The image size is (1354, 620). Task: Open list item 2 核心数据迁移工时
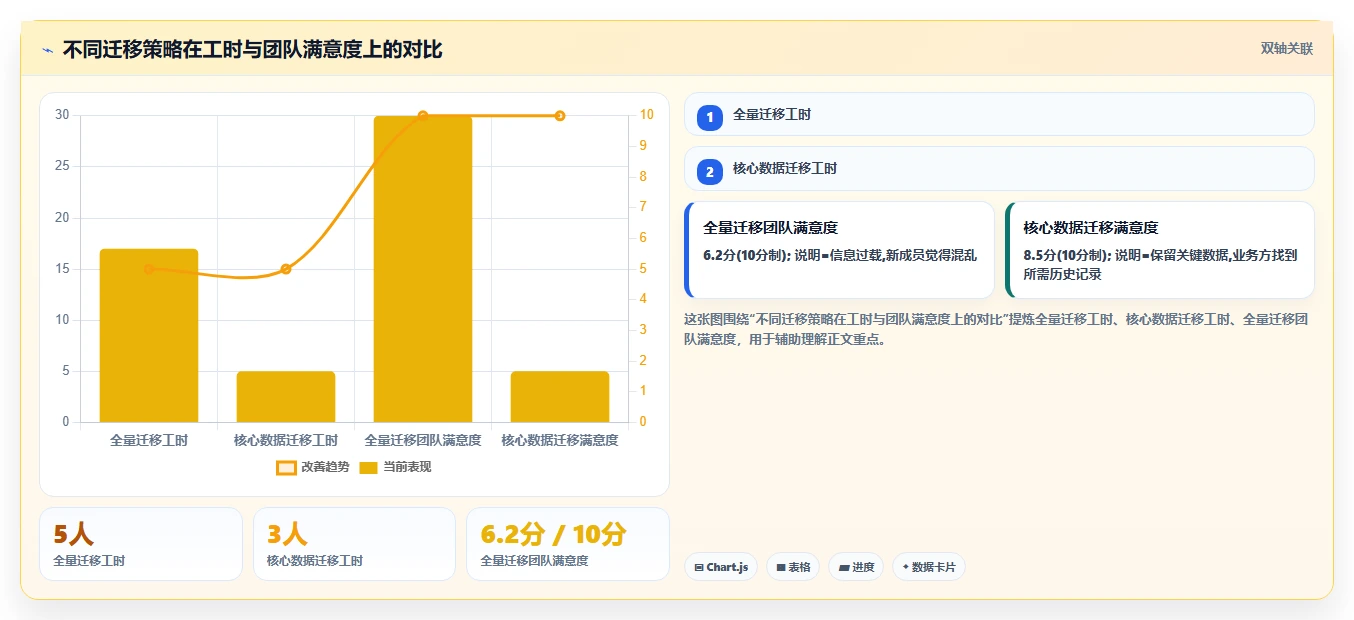click(x=999, y=168)
